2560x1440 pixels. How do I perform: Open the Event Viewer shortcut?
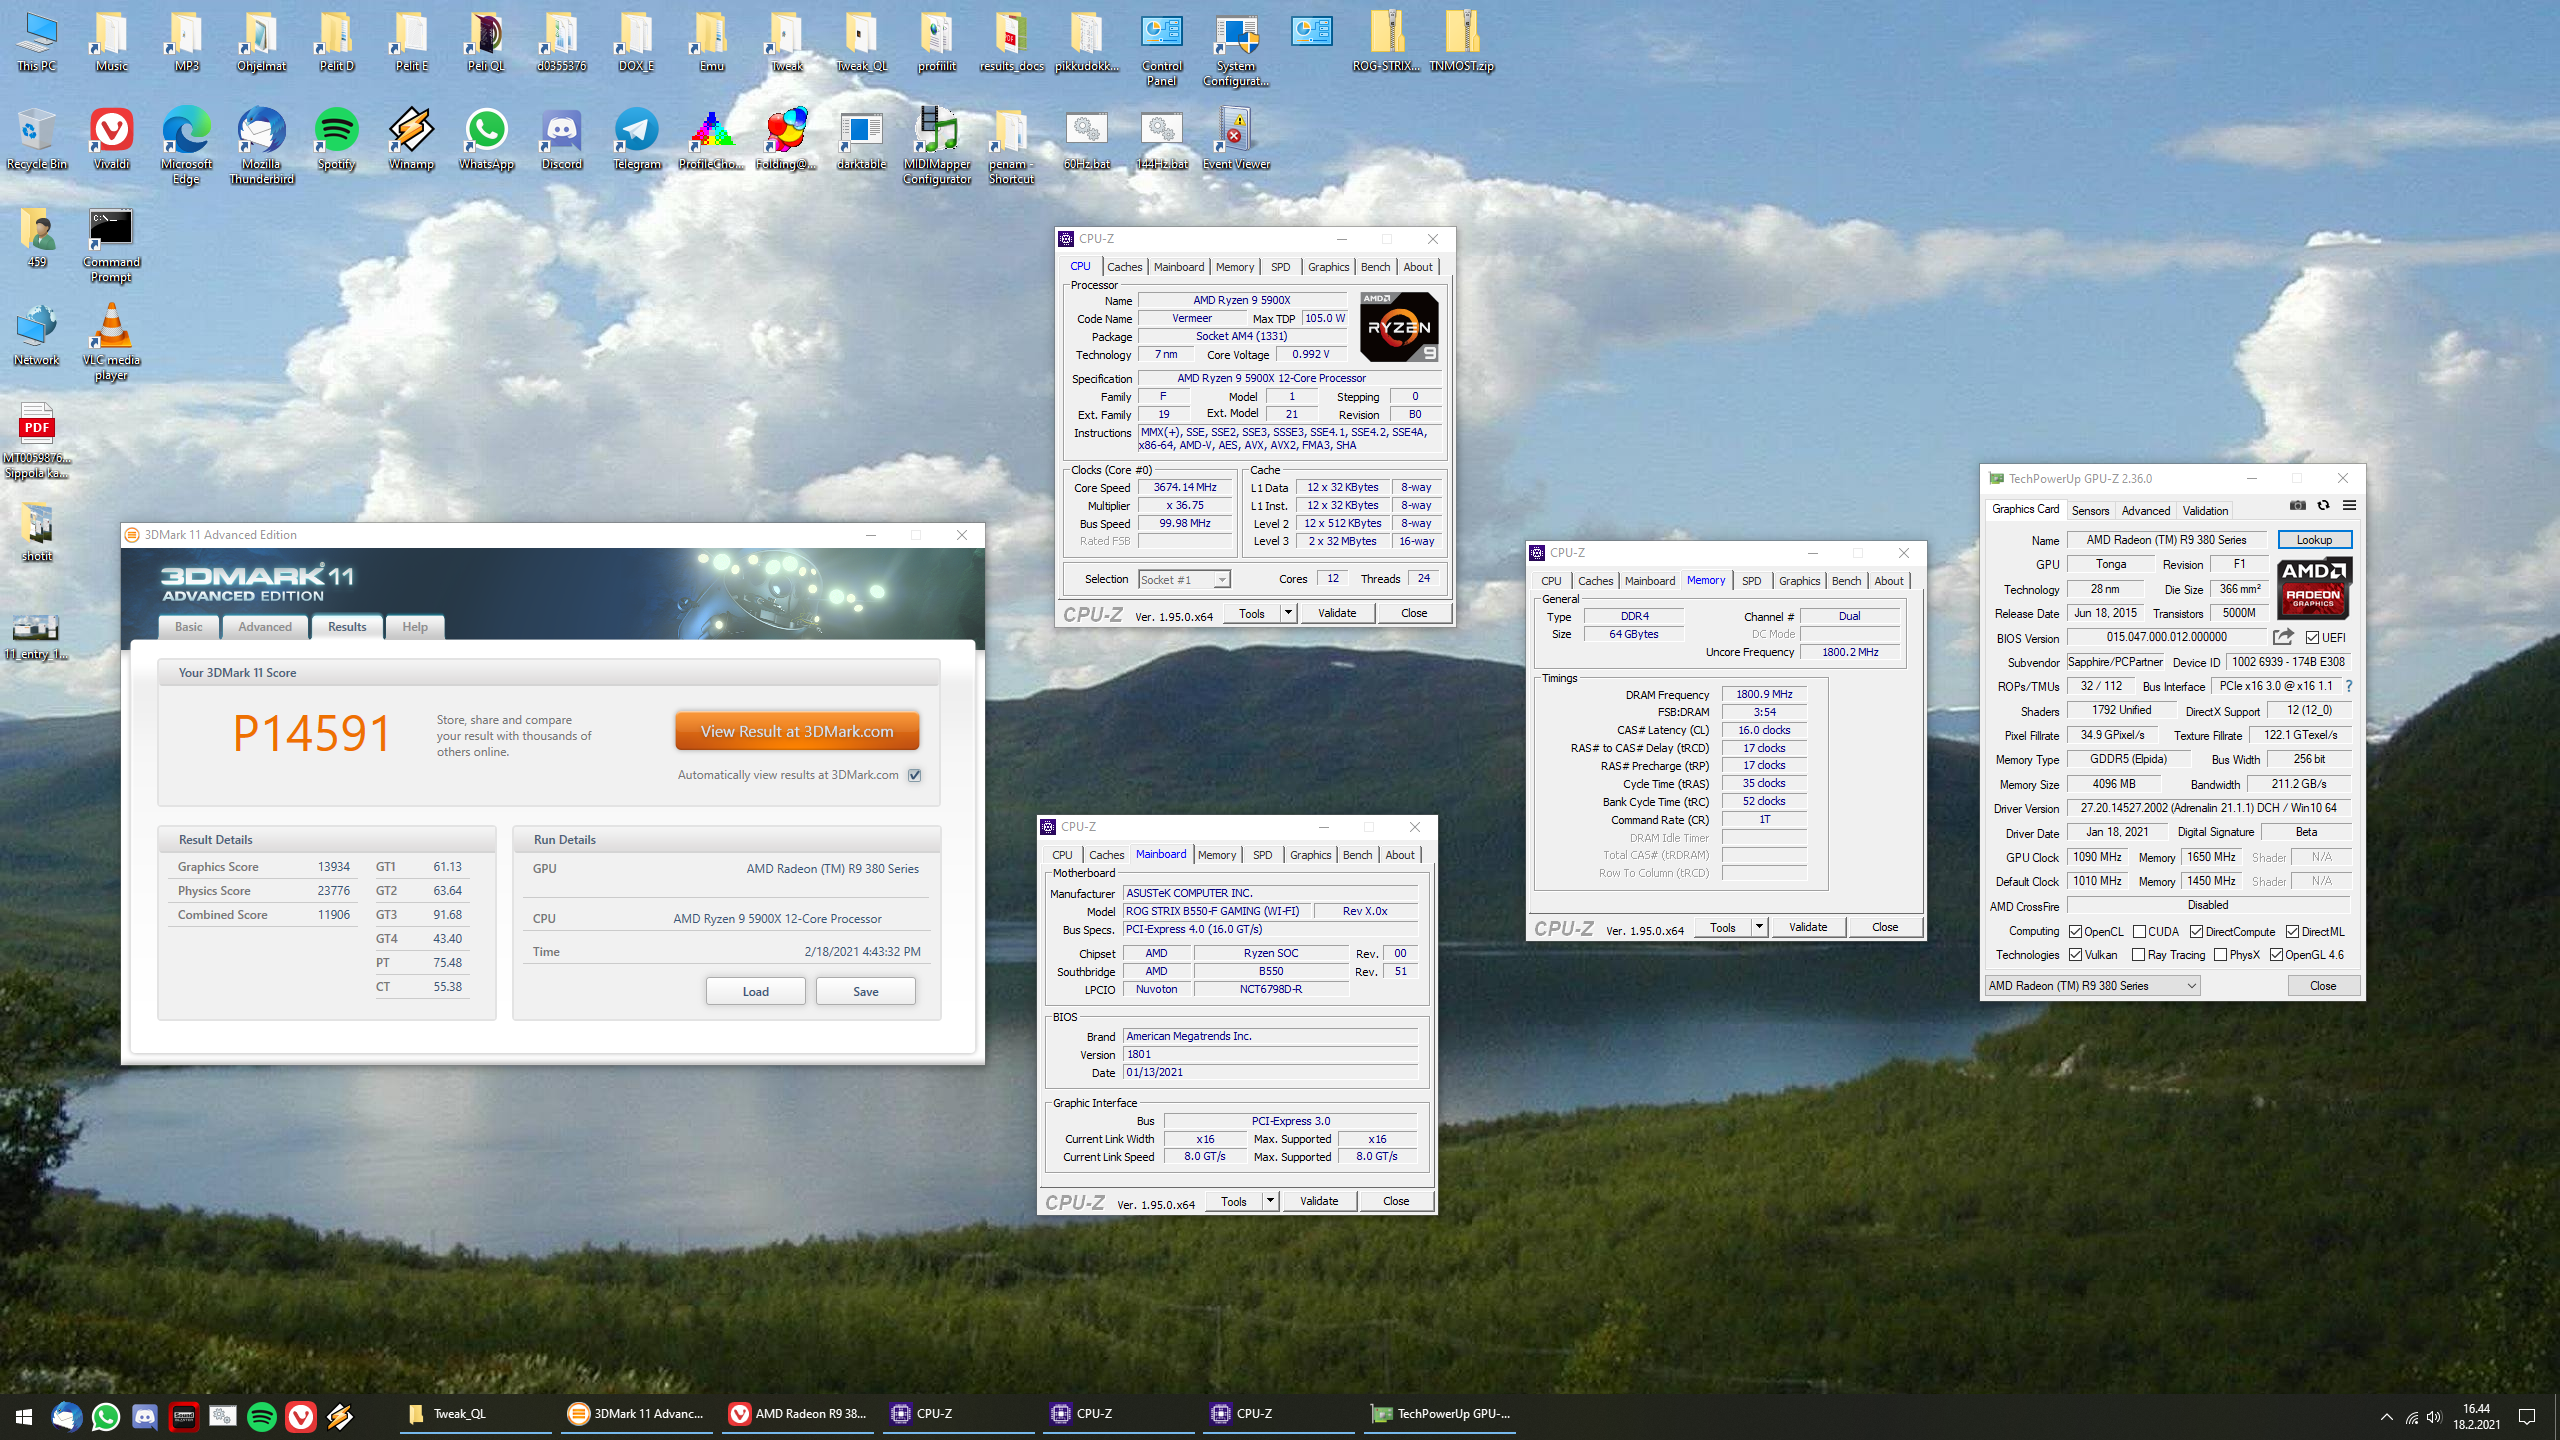pos(1236,139)
